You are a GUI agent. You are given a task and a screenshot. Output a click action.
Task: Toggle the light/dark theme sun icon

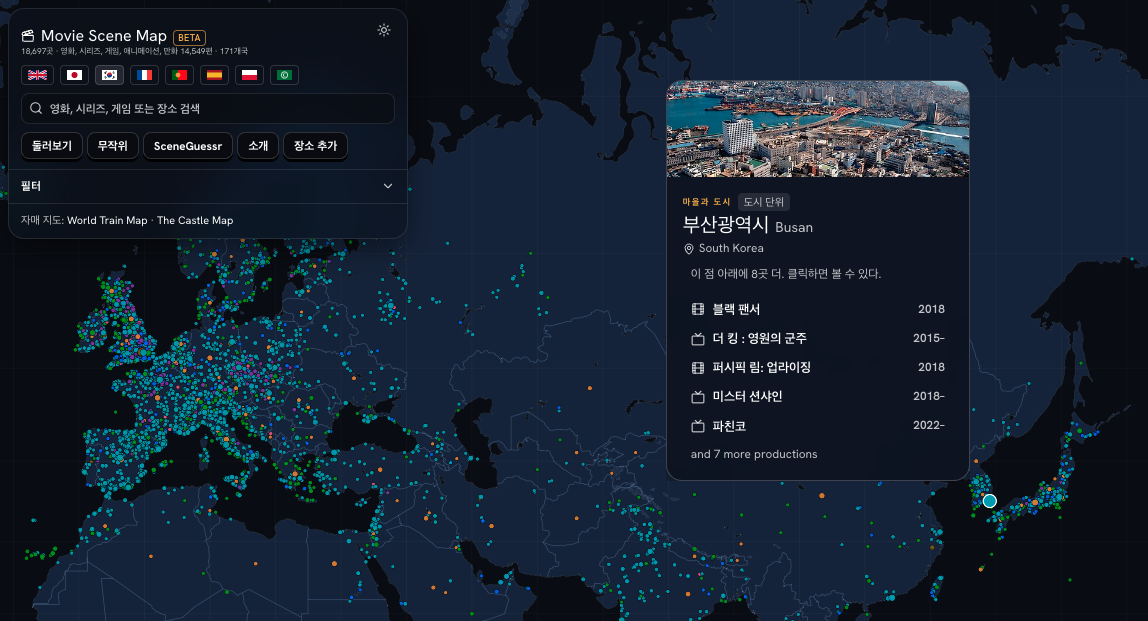tap(384, 30)
